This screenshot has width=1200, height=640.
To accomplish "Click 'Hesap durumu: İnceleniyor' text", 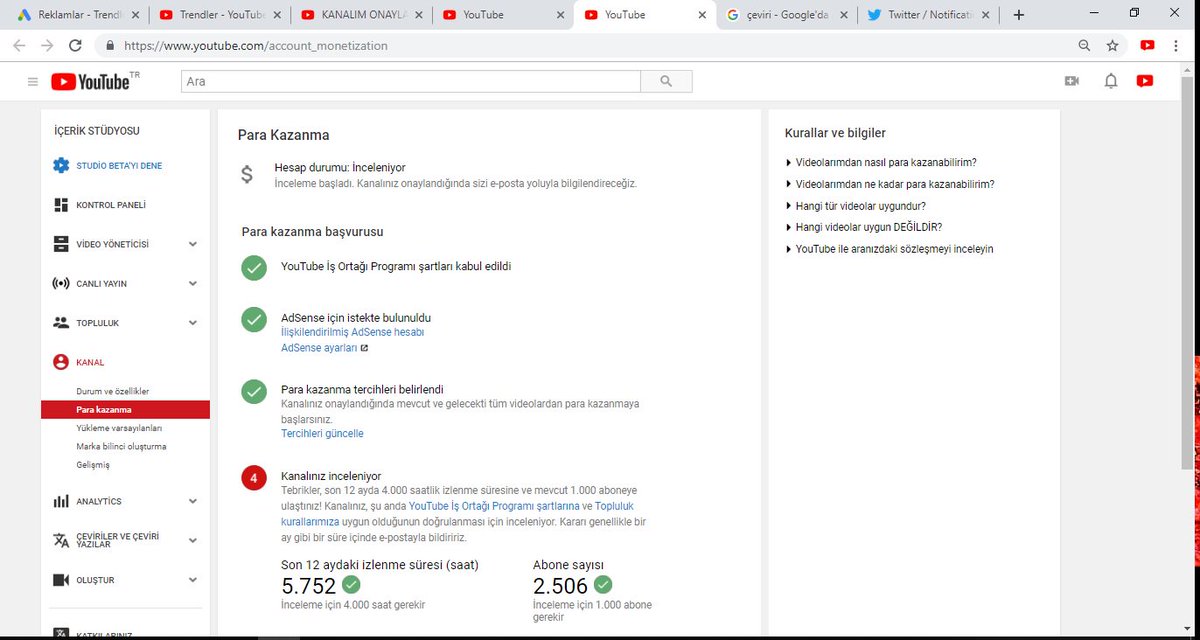I will [340, 167].
